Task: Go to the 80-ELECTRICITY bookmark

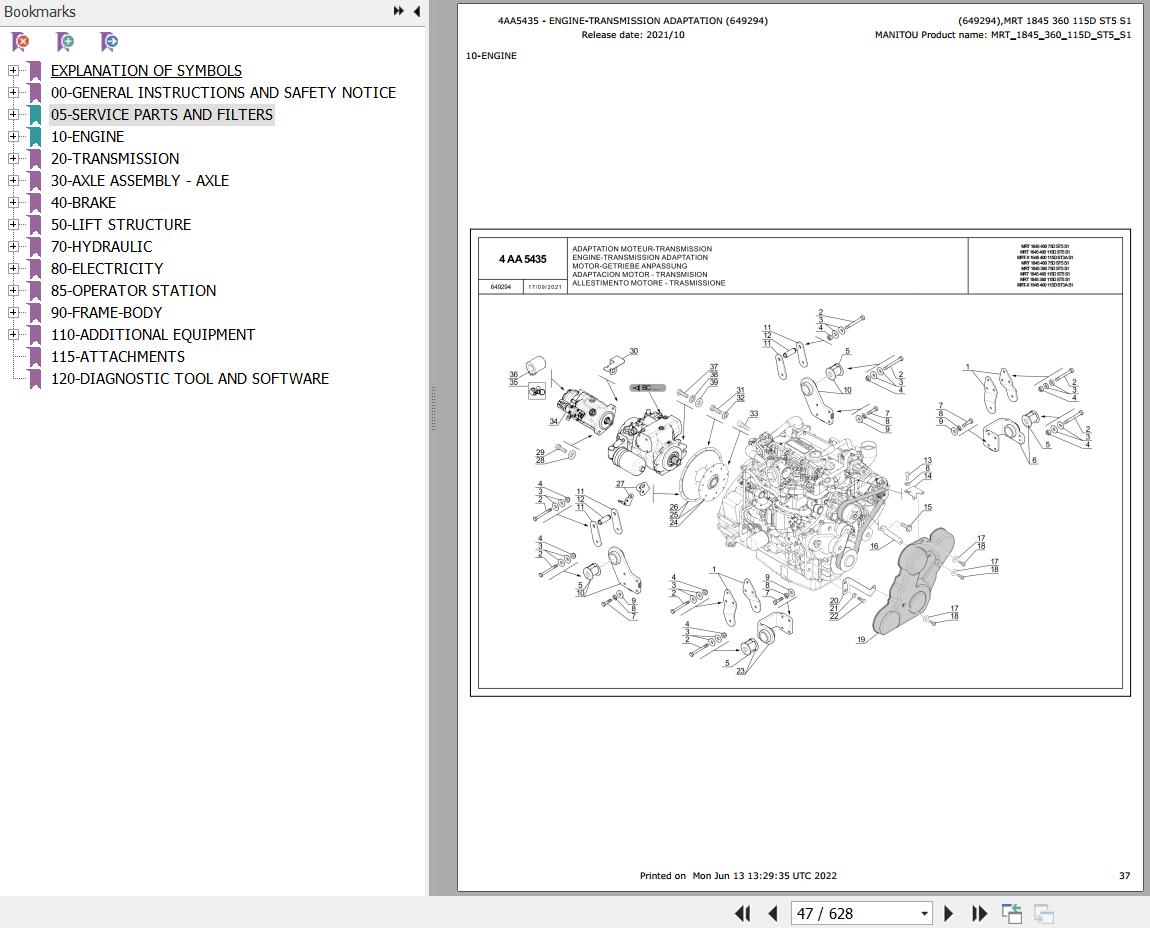Action: (106, 268)
